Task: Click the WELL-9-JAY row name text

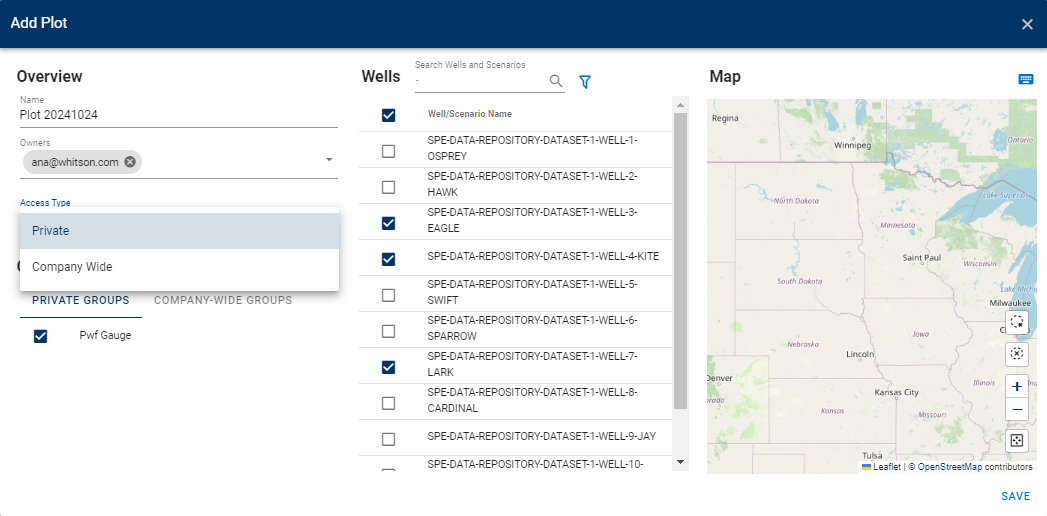Action: tap(542, 437)
